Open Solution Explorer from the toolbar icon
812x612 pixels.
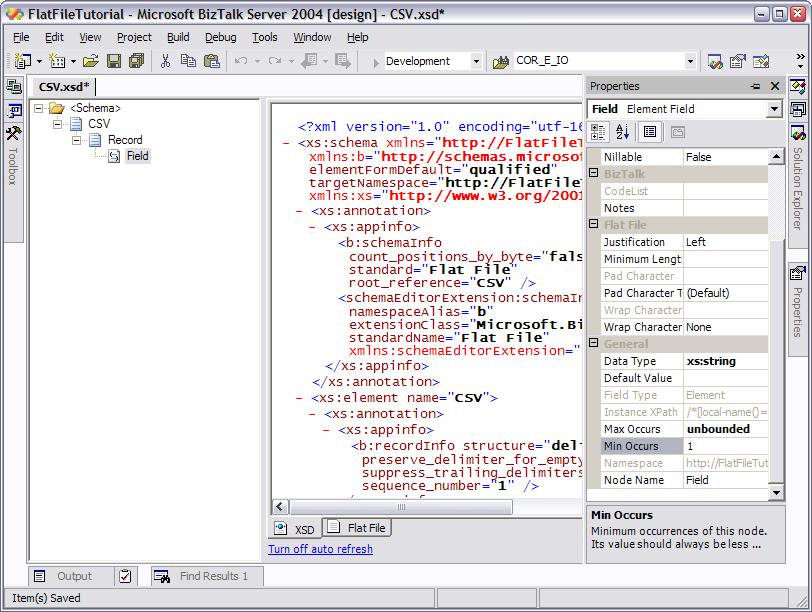pos(715,61)
